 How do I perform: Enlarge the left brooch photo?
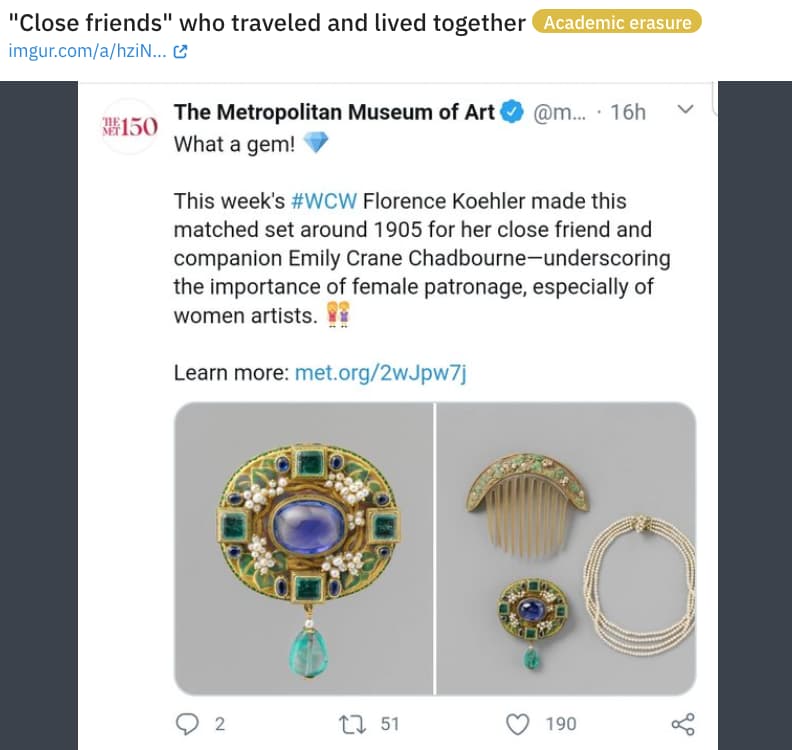pyautogui.click(x=304, y=548)
